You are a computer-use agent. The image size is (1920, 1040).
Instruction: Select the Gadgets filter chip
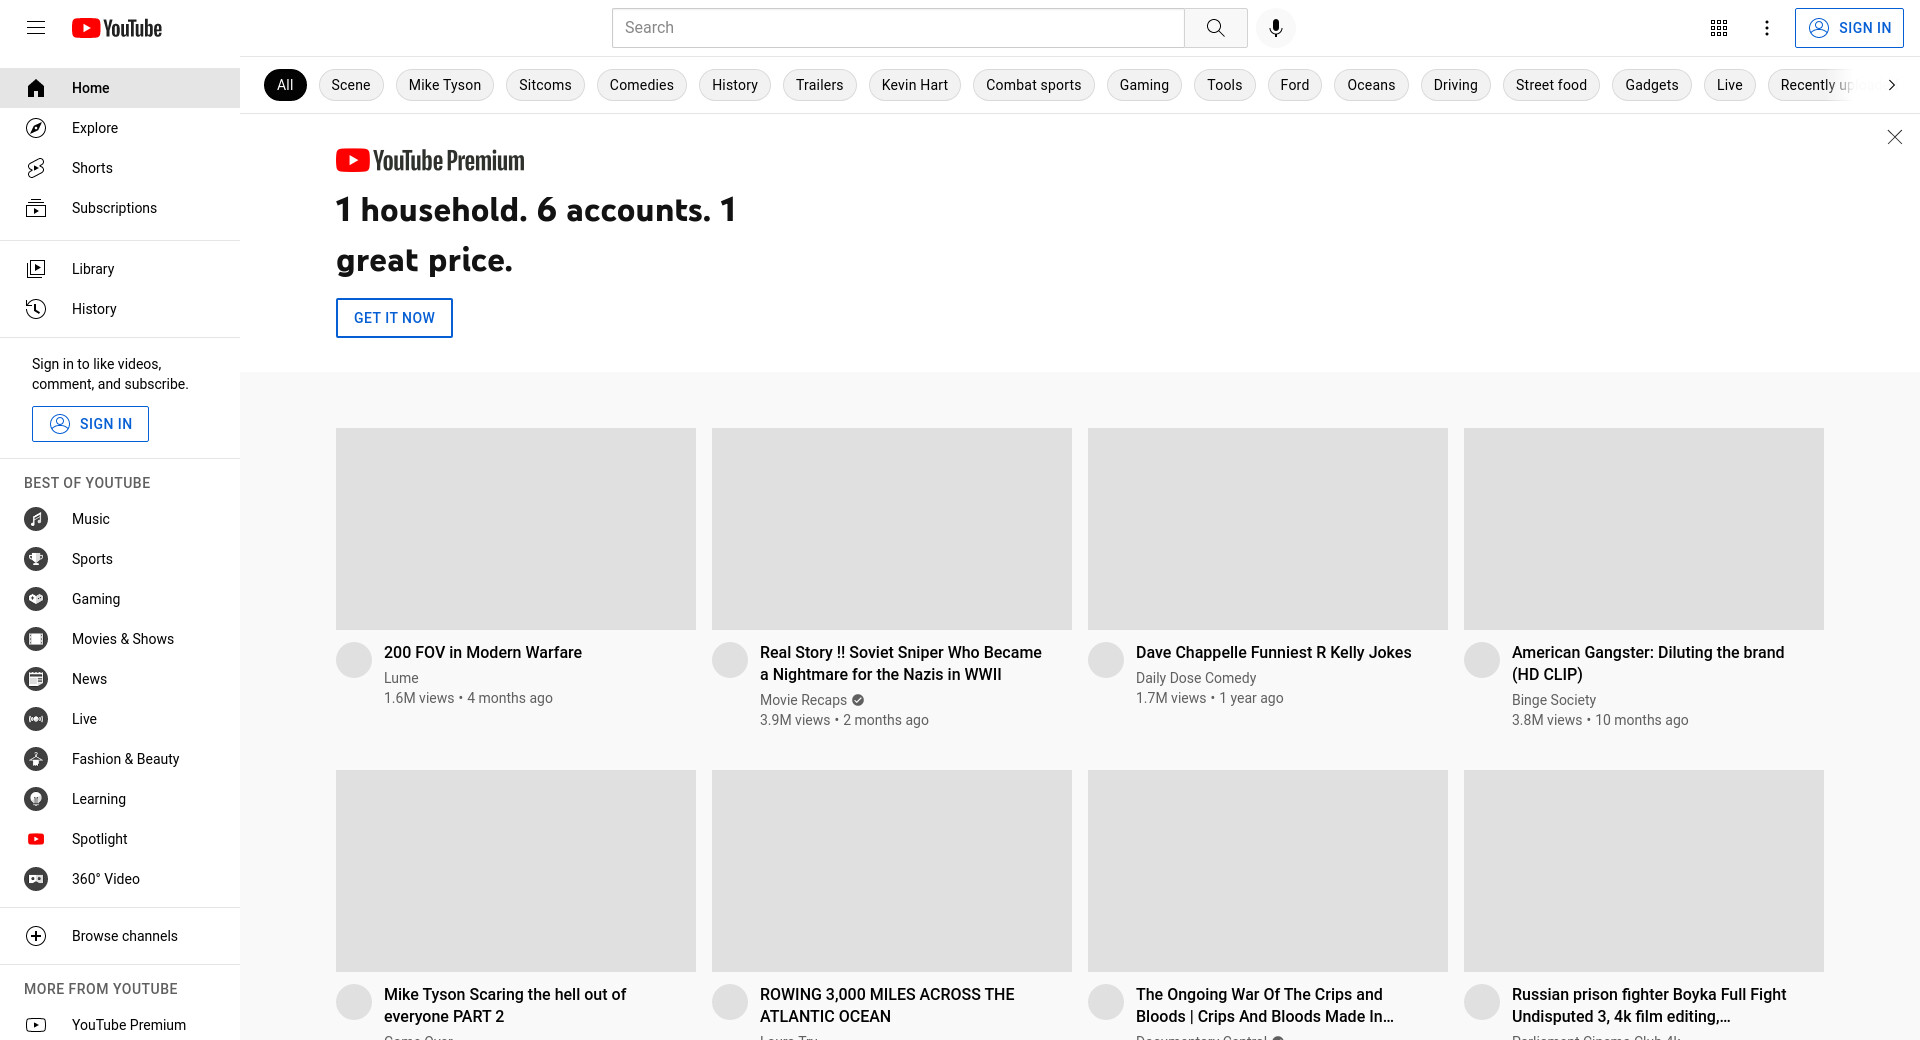click(1652, 85)
